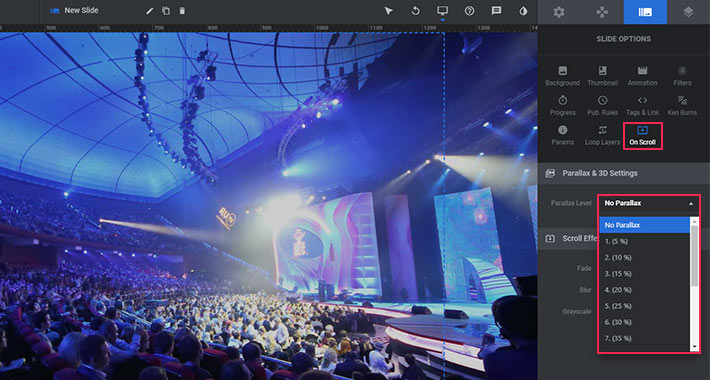Duplicate slide using copy icon
710x380 pixels.
(x=166, y=11)
